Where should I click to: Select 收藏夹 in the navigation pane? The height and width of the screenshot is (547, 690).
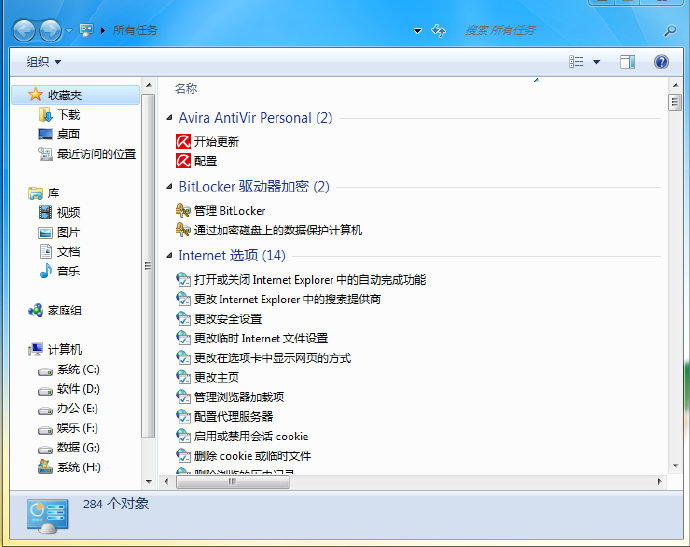(75, 95)
